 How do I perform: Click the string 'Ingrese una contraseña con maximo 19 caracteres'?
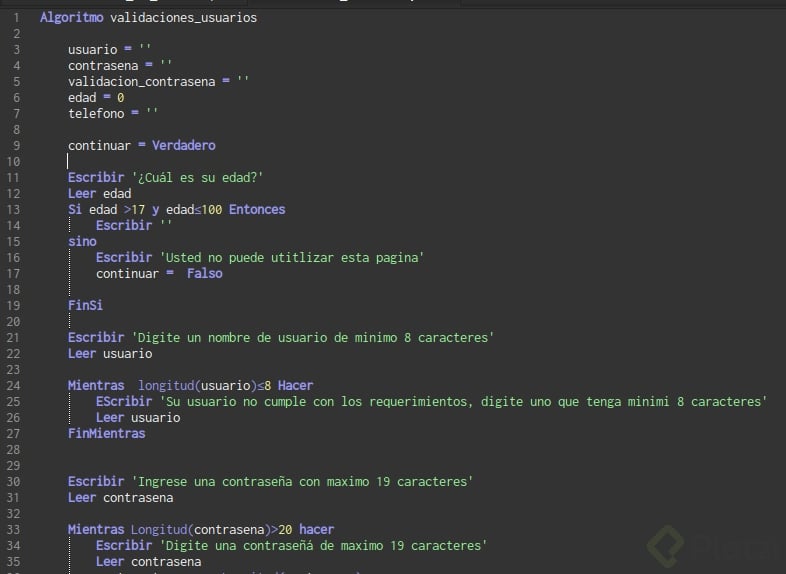pos(302,482)
